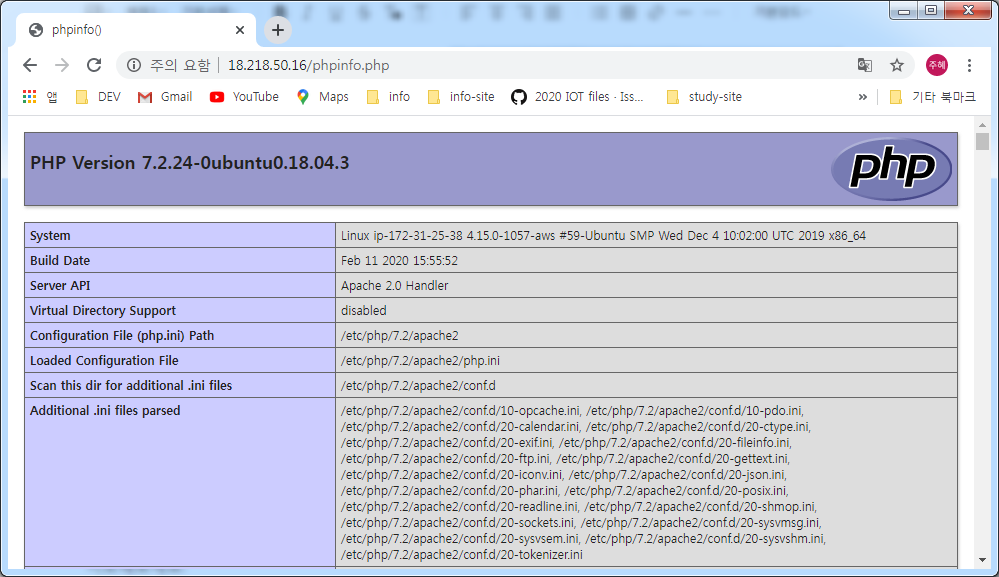Go back with the browser back arrow
The height and width of the screenshot is (577, 999).
point(30,65)
